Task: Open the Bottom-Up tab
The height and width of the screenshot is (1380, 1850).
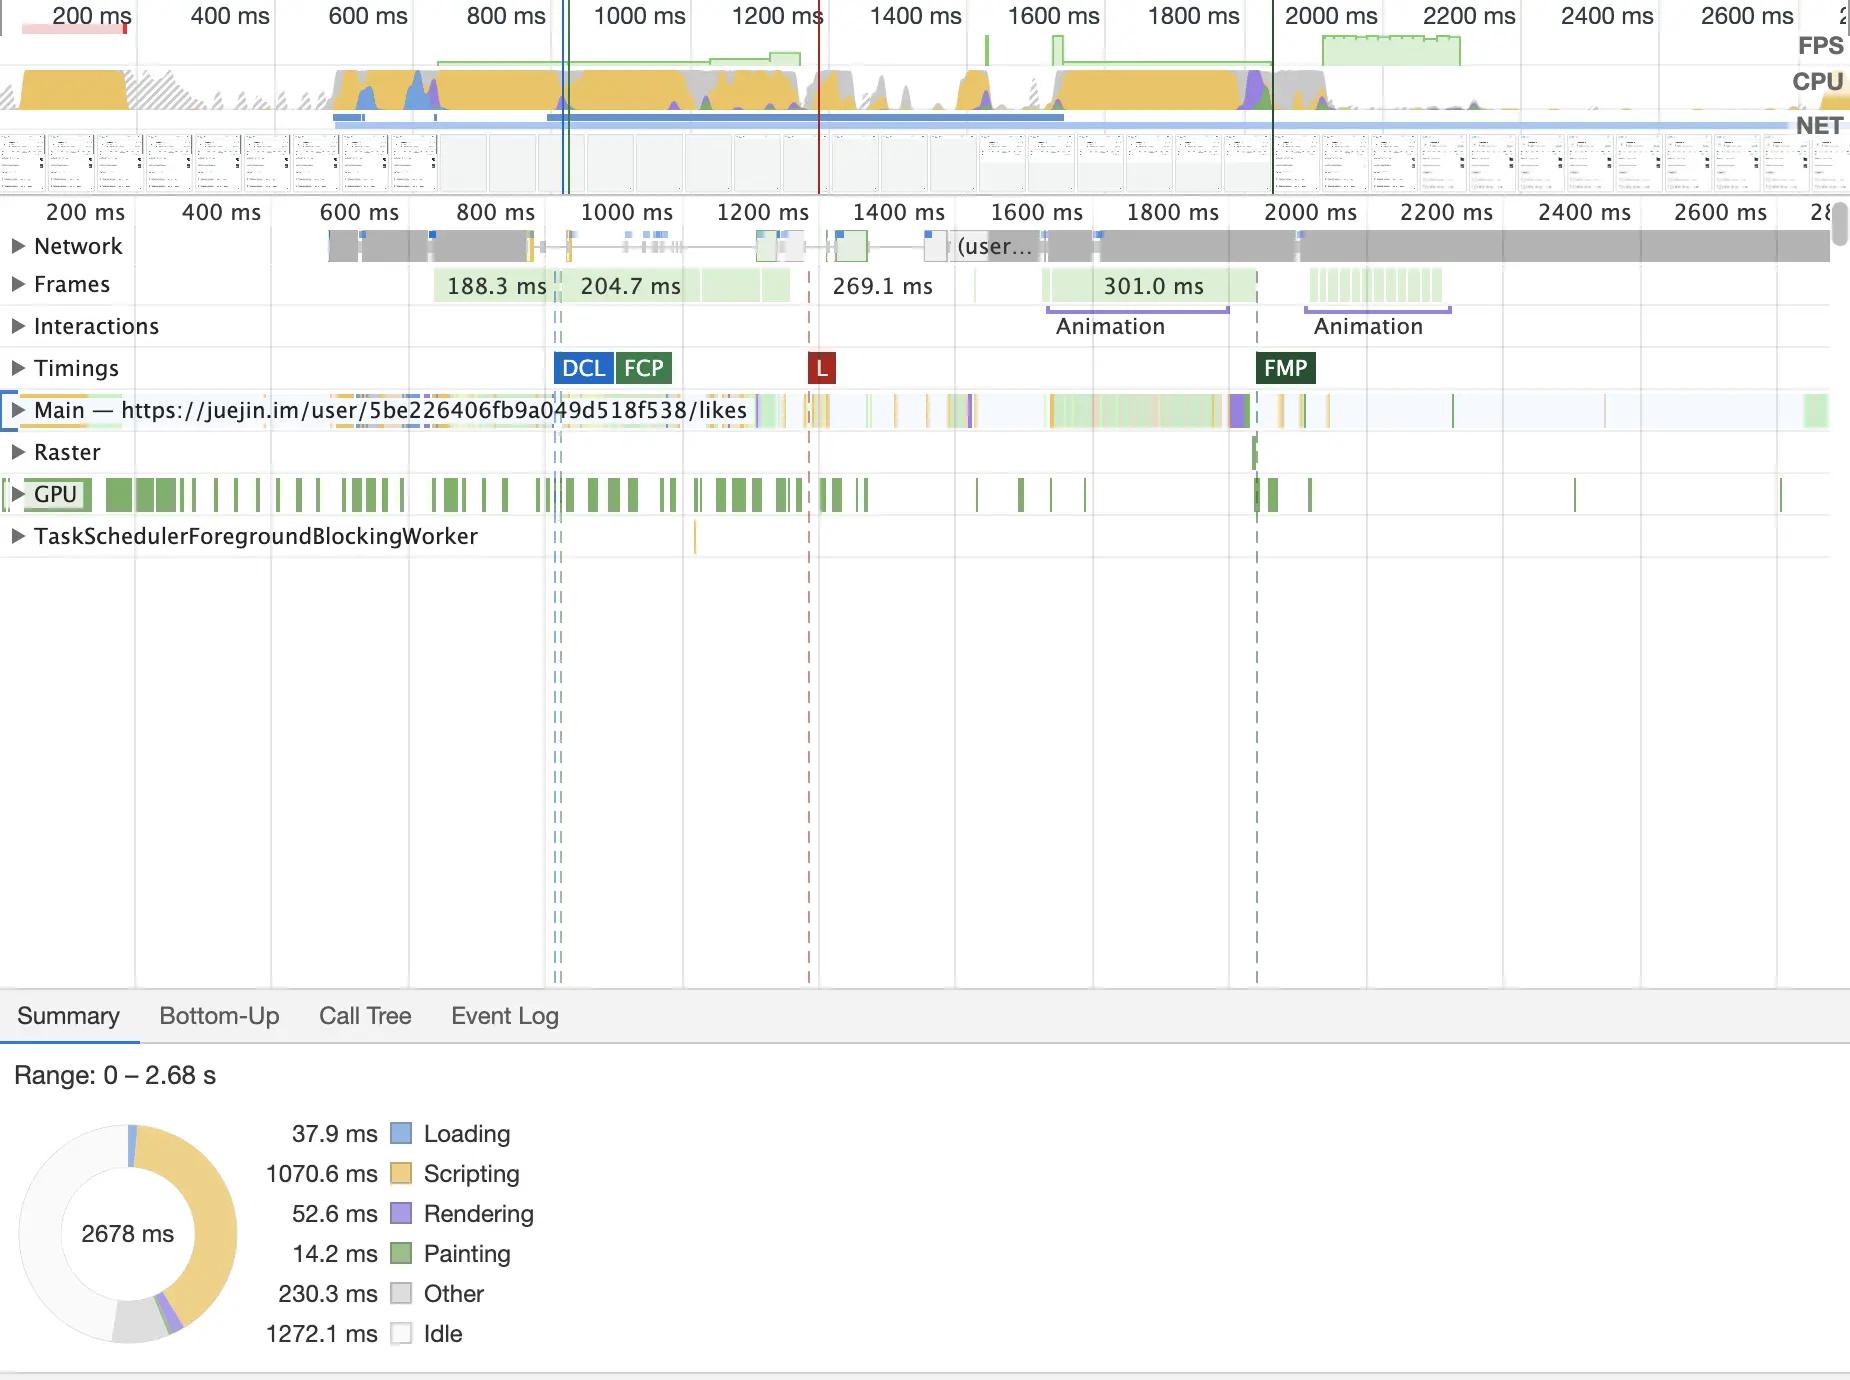Action: (219, 1016)
